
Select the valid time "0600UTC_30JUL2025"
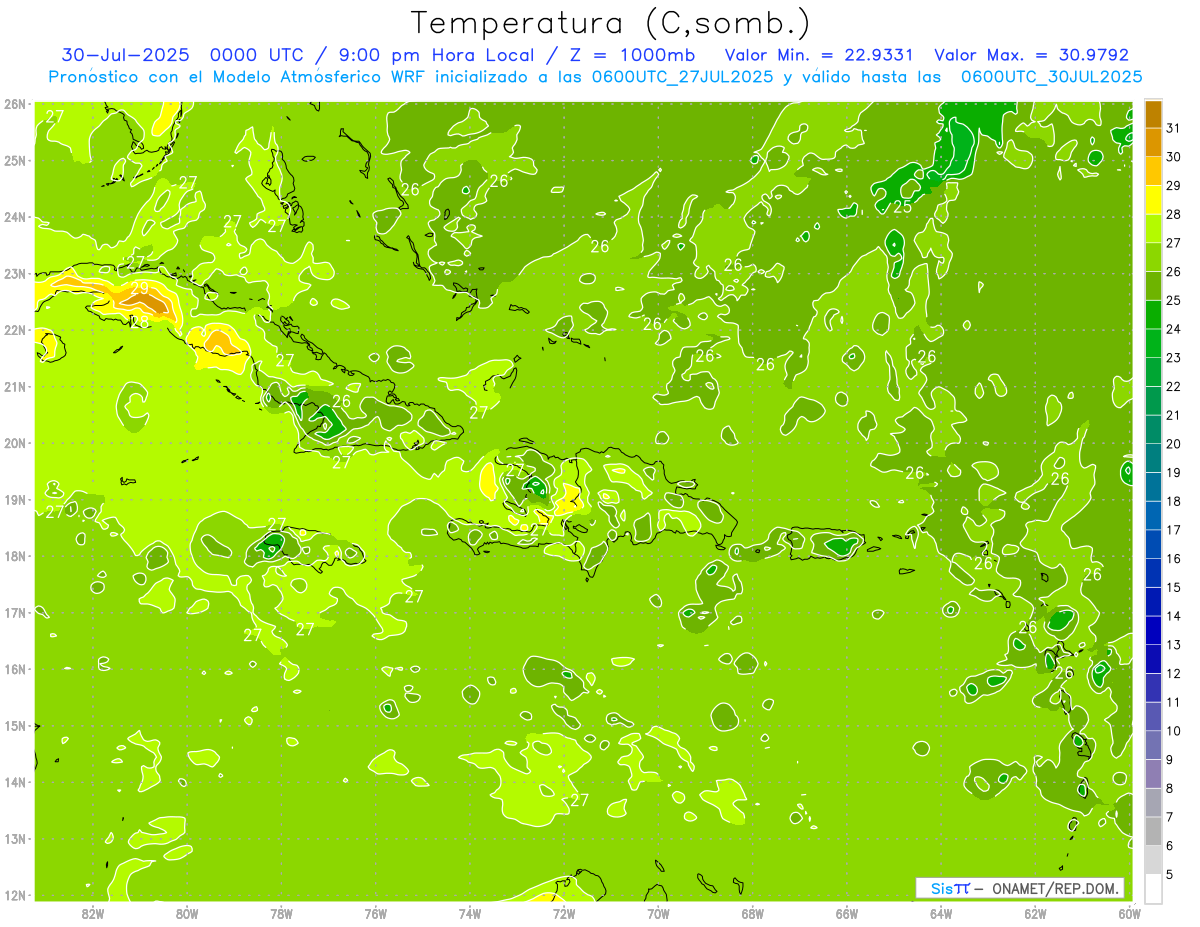[x=1051, y=77]
